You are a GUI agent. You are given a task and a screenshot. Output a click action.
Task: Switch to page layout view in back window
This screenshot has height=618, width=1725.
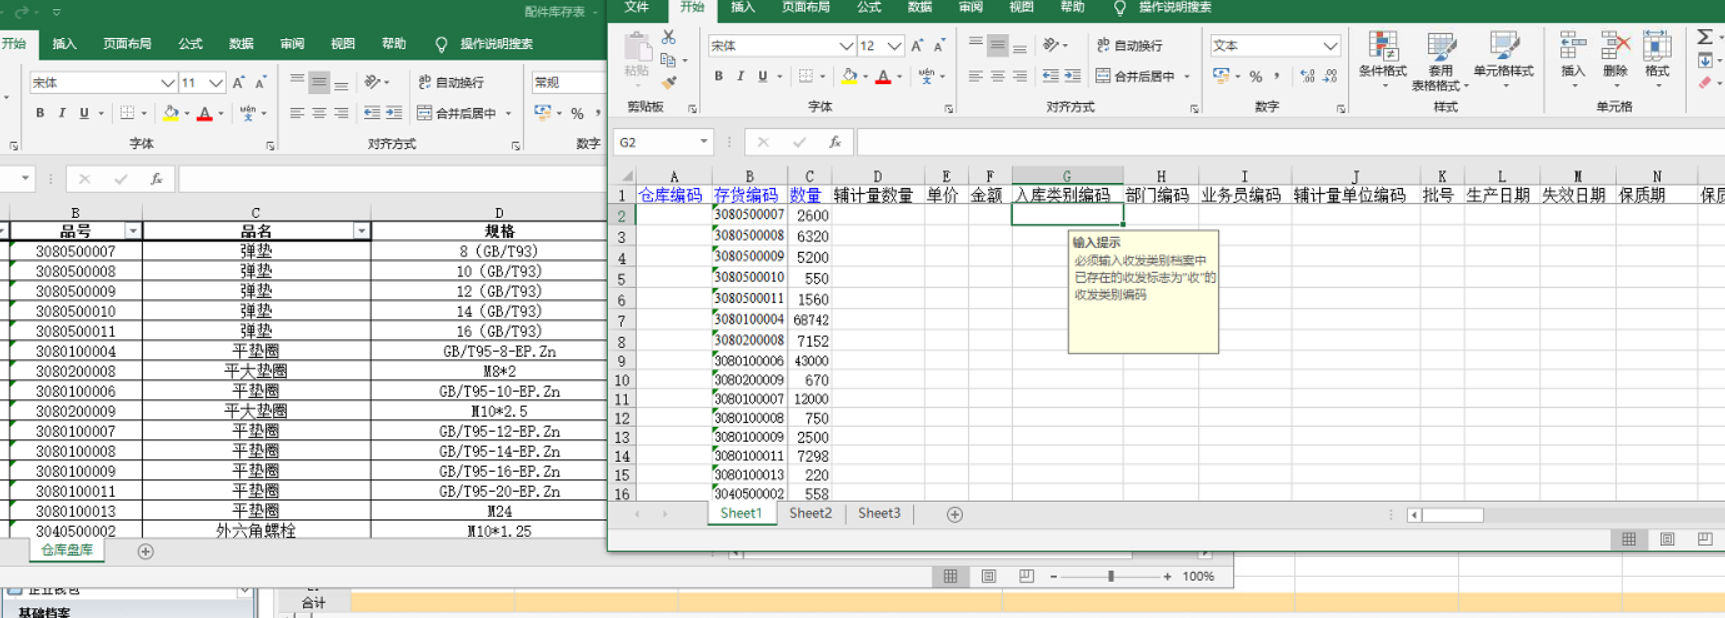(x=988, y=576)
